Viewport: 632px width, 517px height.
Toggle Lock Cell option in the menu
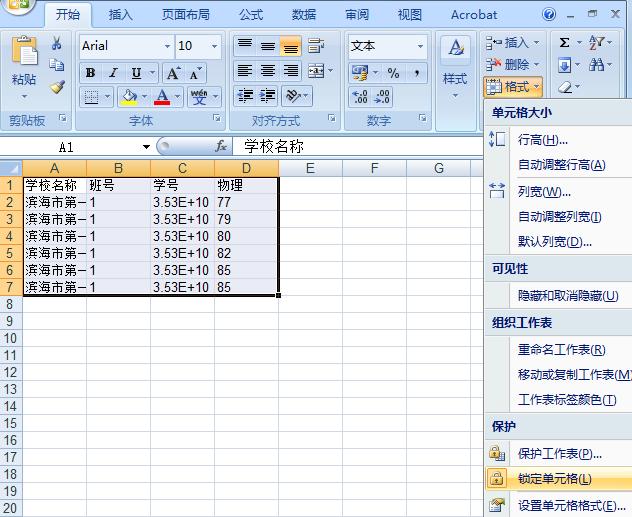tap(554, 479)
